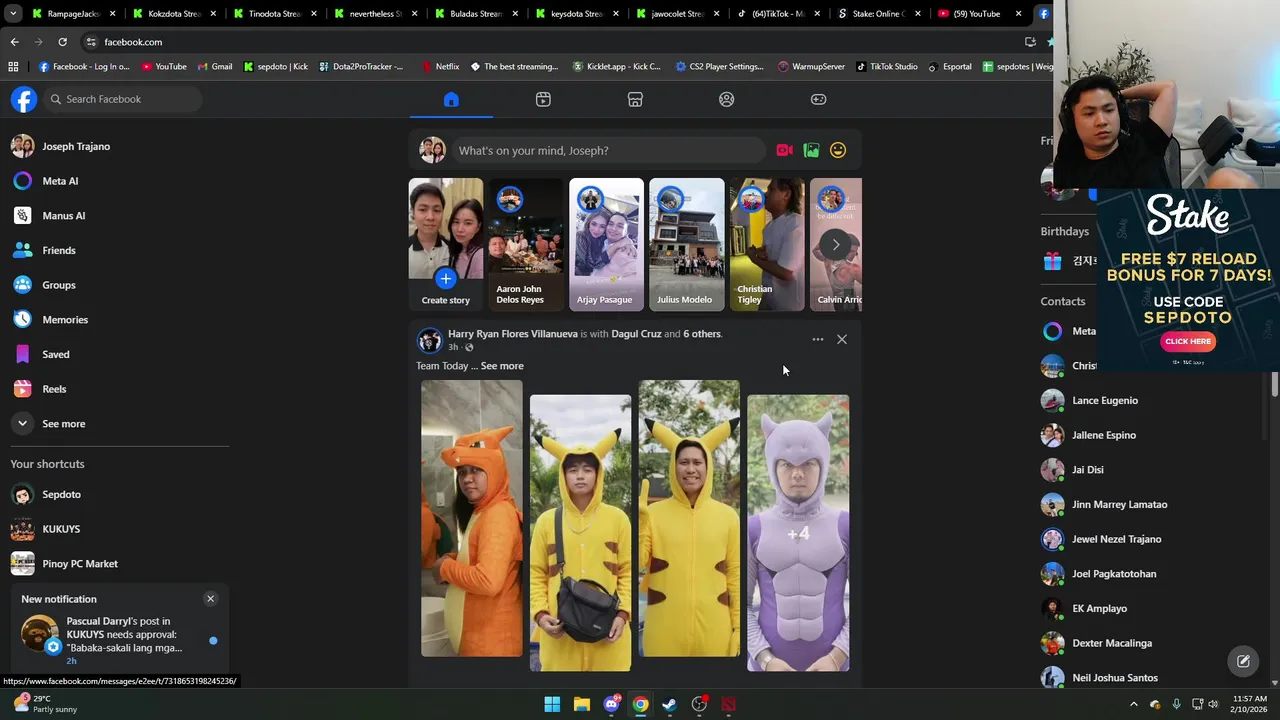This screenshot has height=720, width=1280.
Task: Open Dagul Cruz tagged profile
Action: coord(636,334)
